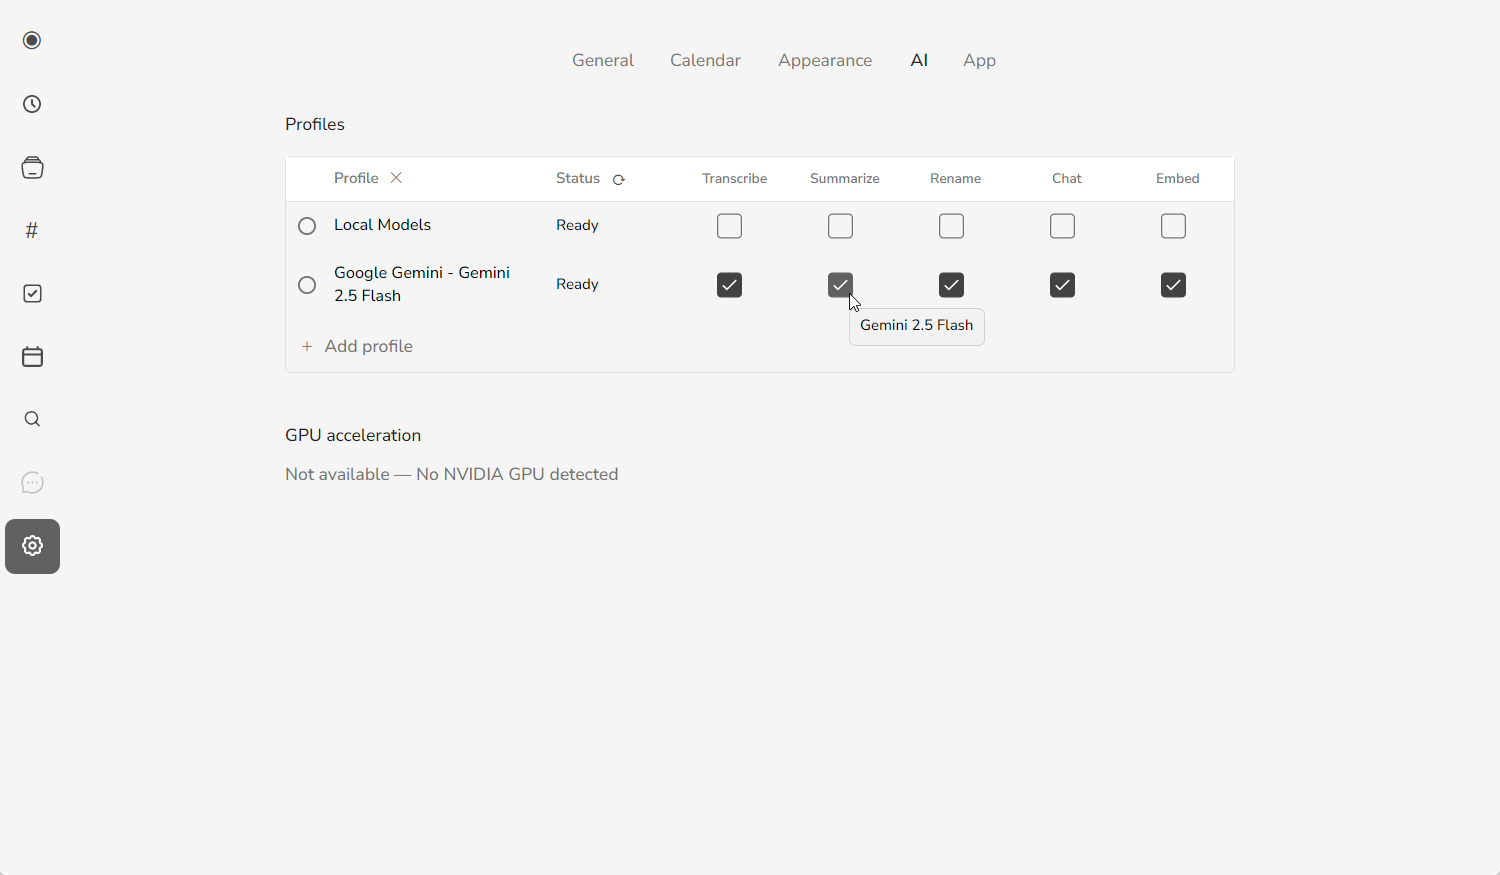Click the X next to Profile header
Viewport: 1500px width, 875px height.
(396, 178)
